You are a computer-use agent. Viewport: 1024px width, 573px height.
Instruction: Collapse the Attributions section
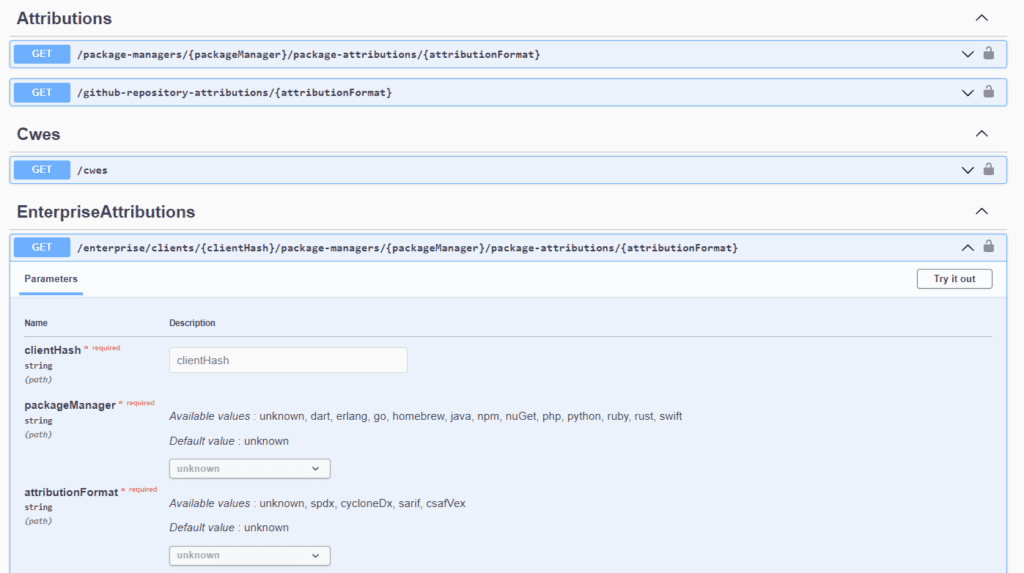pyautogui.click(x=981, y=18)
